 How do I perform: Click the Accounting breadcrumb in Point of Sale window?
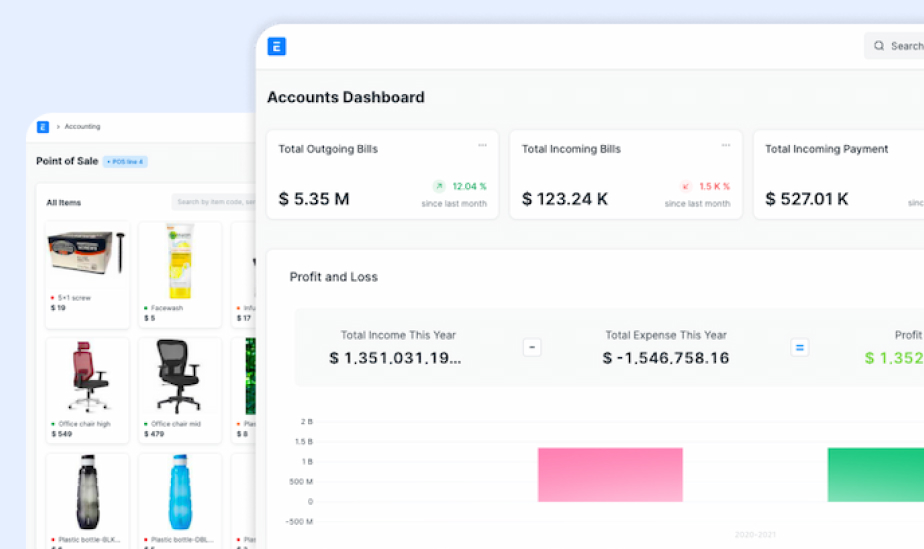[82, 127]
